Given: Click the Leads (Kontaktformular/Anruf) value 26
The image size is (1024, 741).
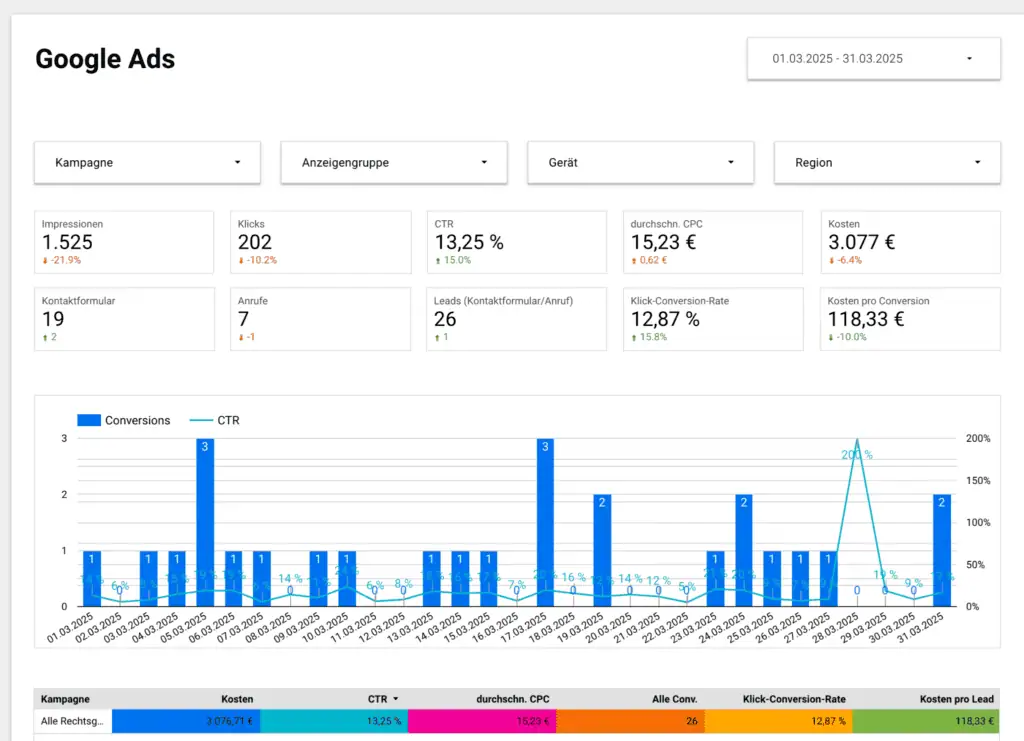Looking at the screenshot, I should pos(445,319).
